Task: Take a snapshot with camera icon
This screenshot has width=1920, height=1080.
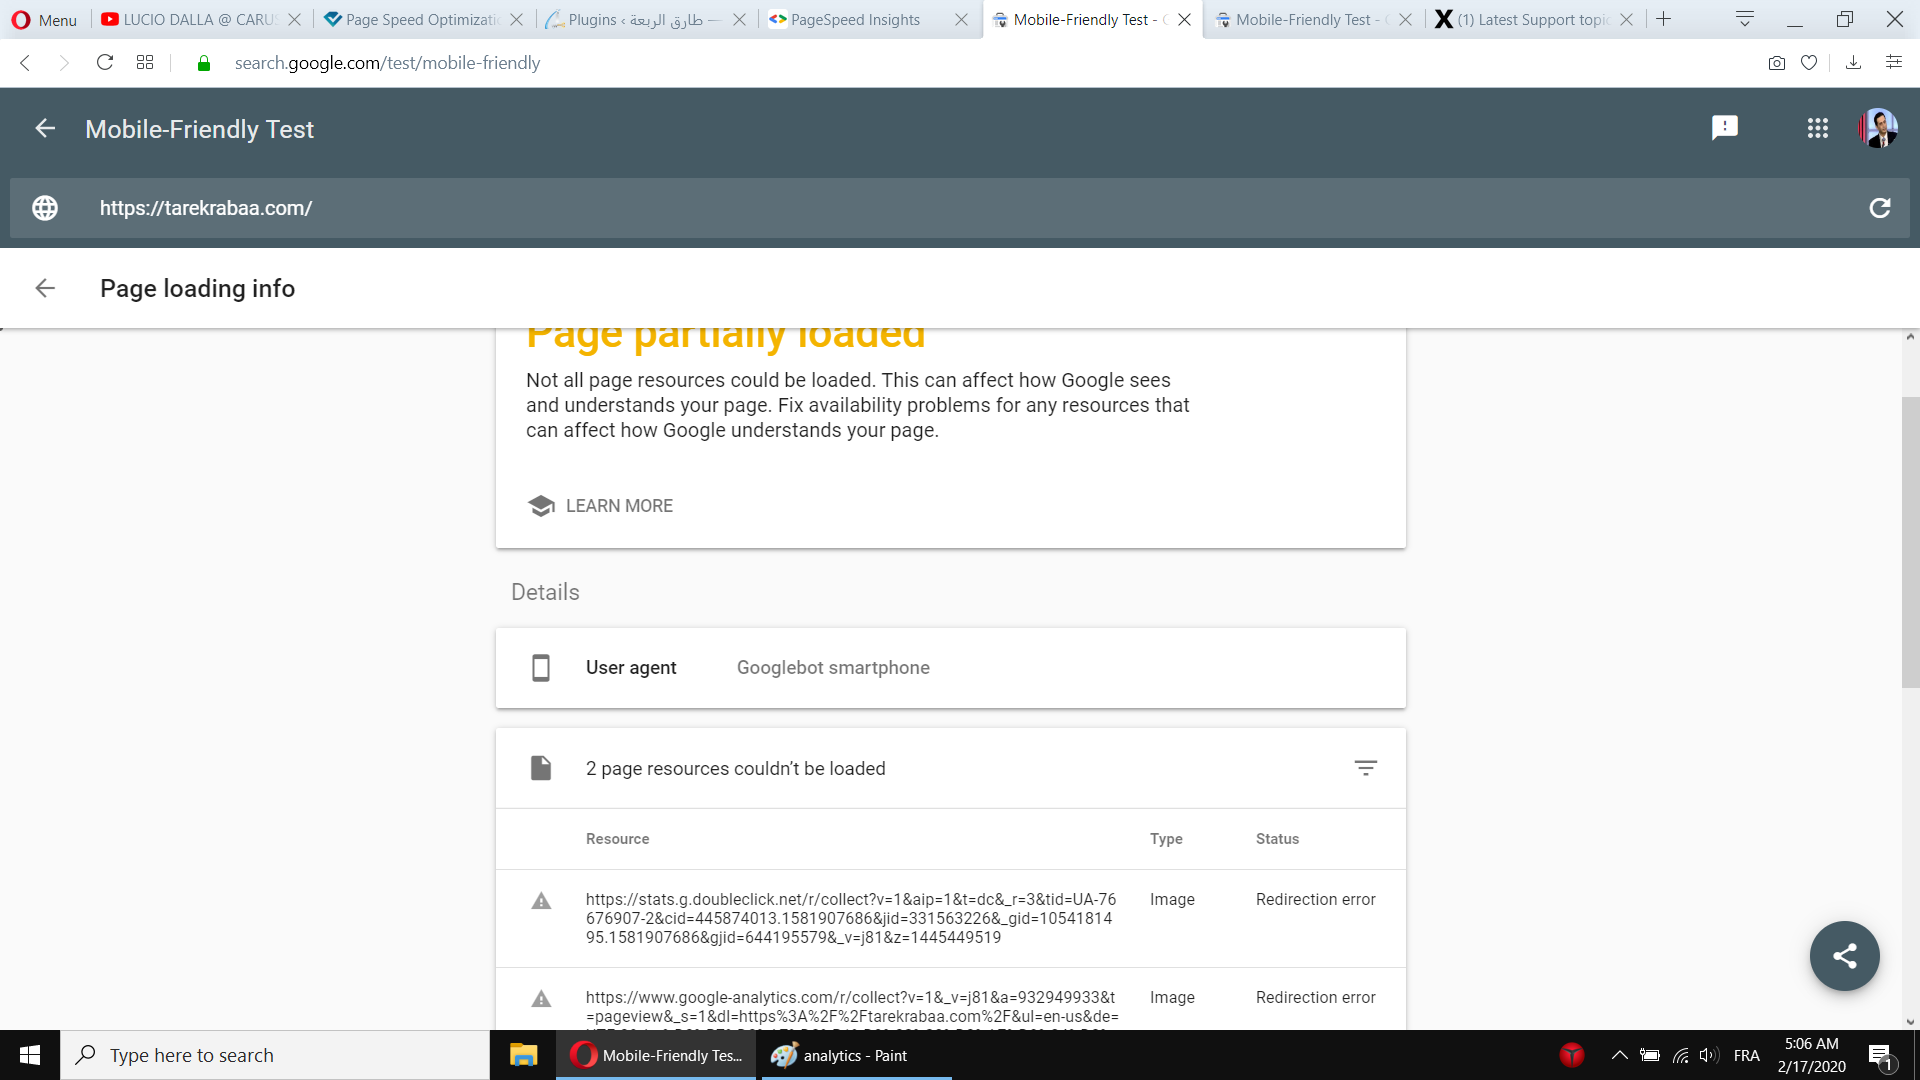Action: [x=1776, y=63]
